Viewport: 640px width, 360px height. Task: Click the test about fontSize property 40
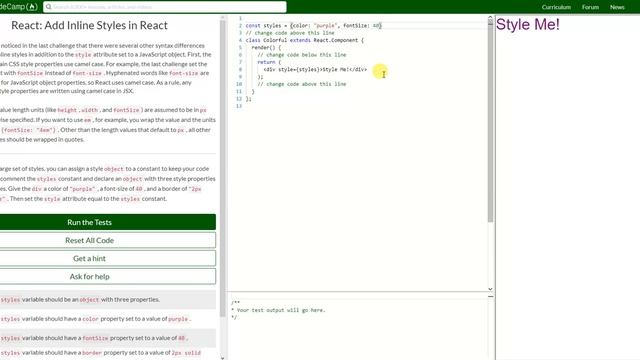108,338
